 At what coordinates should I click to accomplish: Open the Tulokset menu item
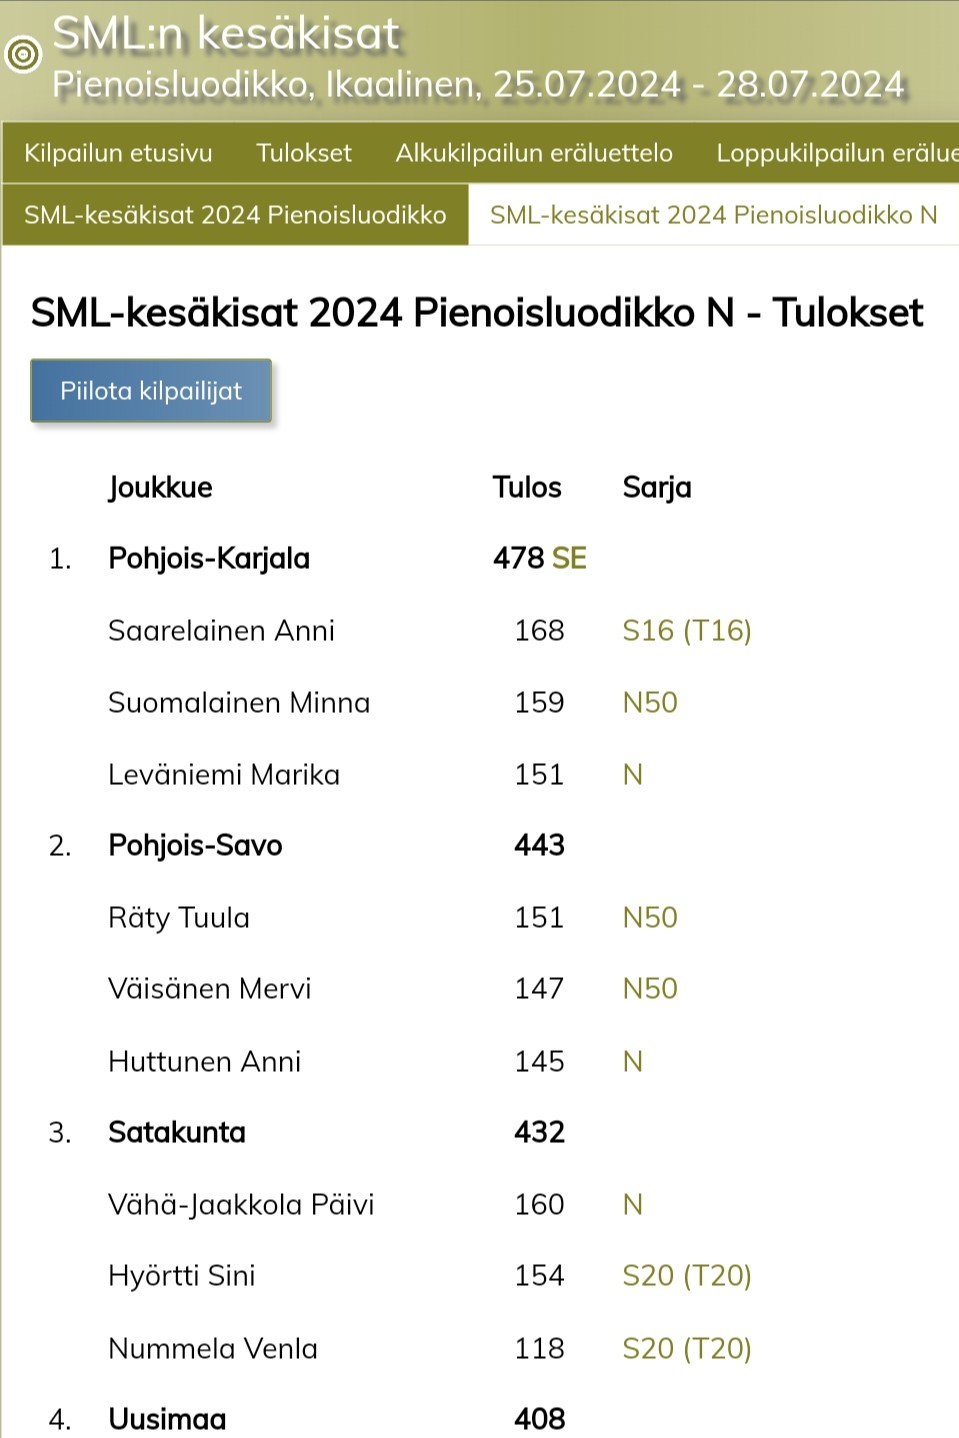pyautogui.click(x=304, y=153)
